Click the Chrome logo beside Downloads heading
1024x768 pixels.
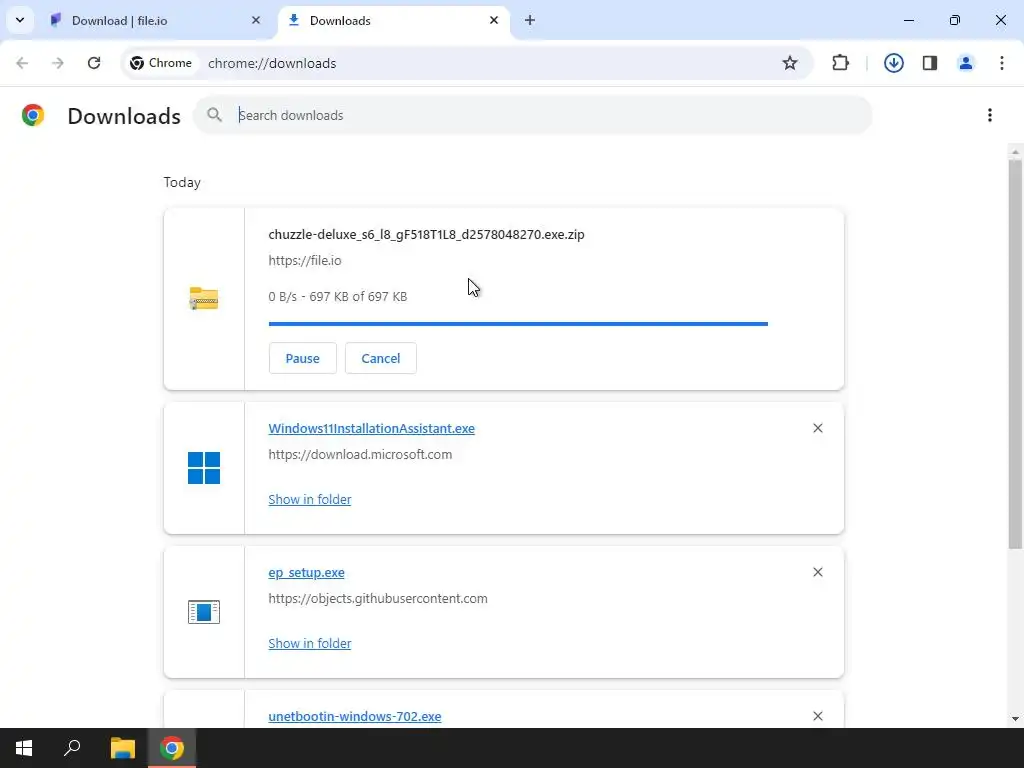33,115
